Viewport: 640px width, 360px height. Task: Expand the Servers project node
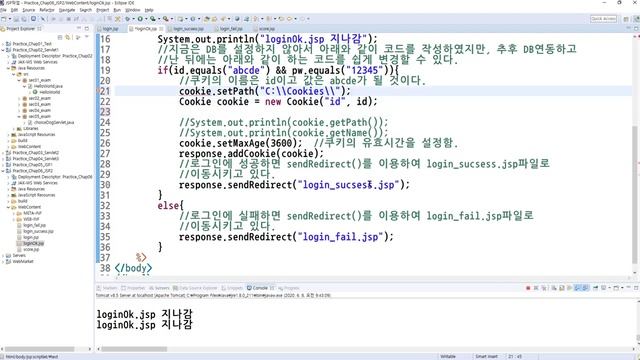pos(3,256)
